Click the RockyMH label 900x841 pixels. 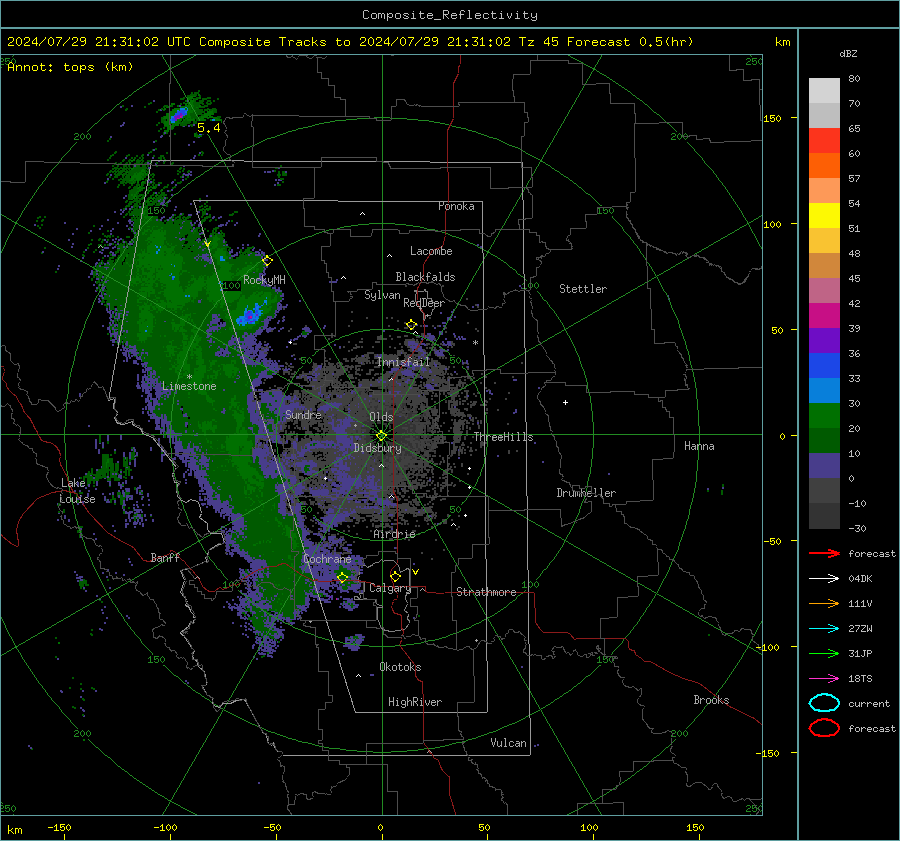(x=264, y=280)
